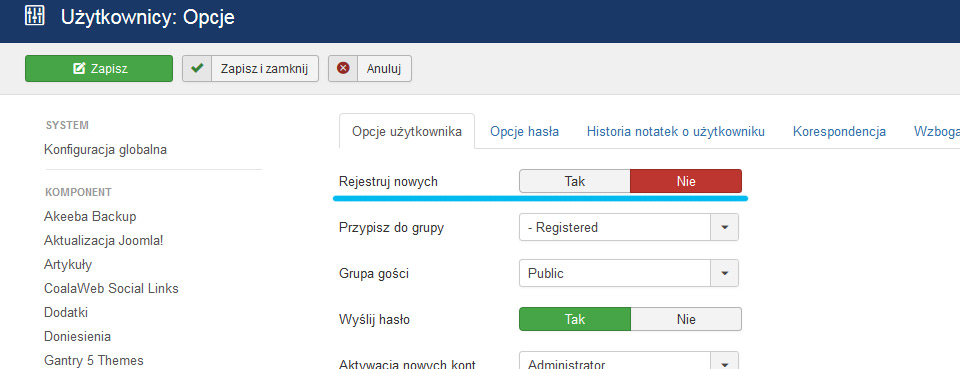This screenshot has width=960, height=369.
Task: Click the Przypisz do grupy label
Action: point(391,228)
